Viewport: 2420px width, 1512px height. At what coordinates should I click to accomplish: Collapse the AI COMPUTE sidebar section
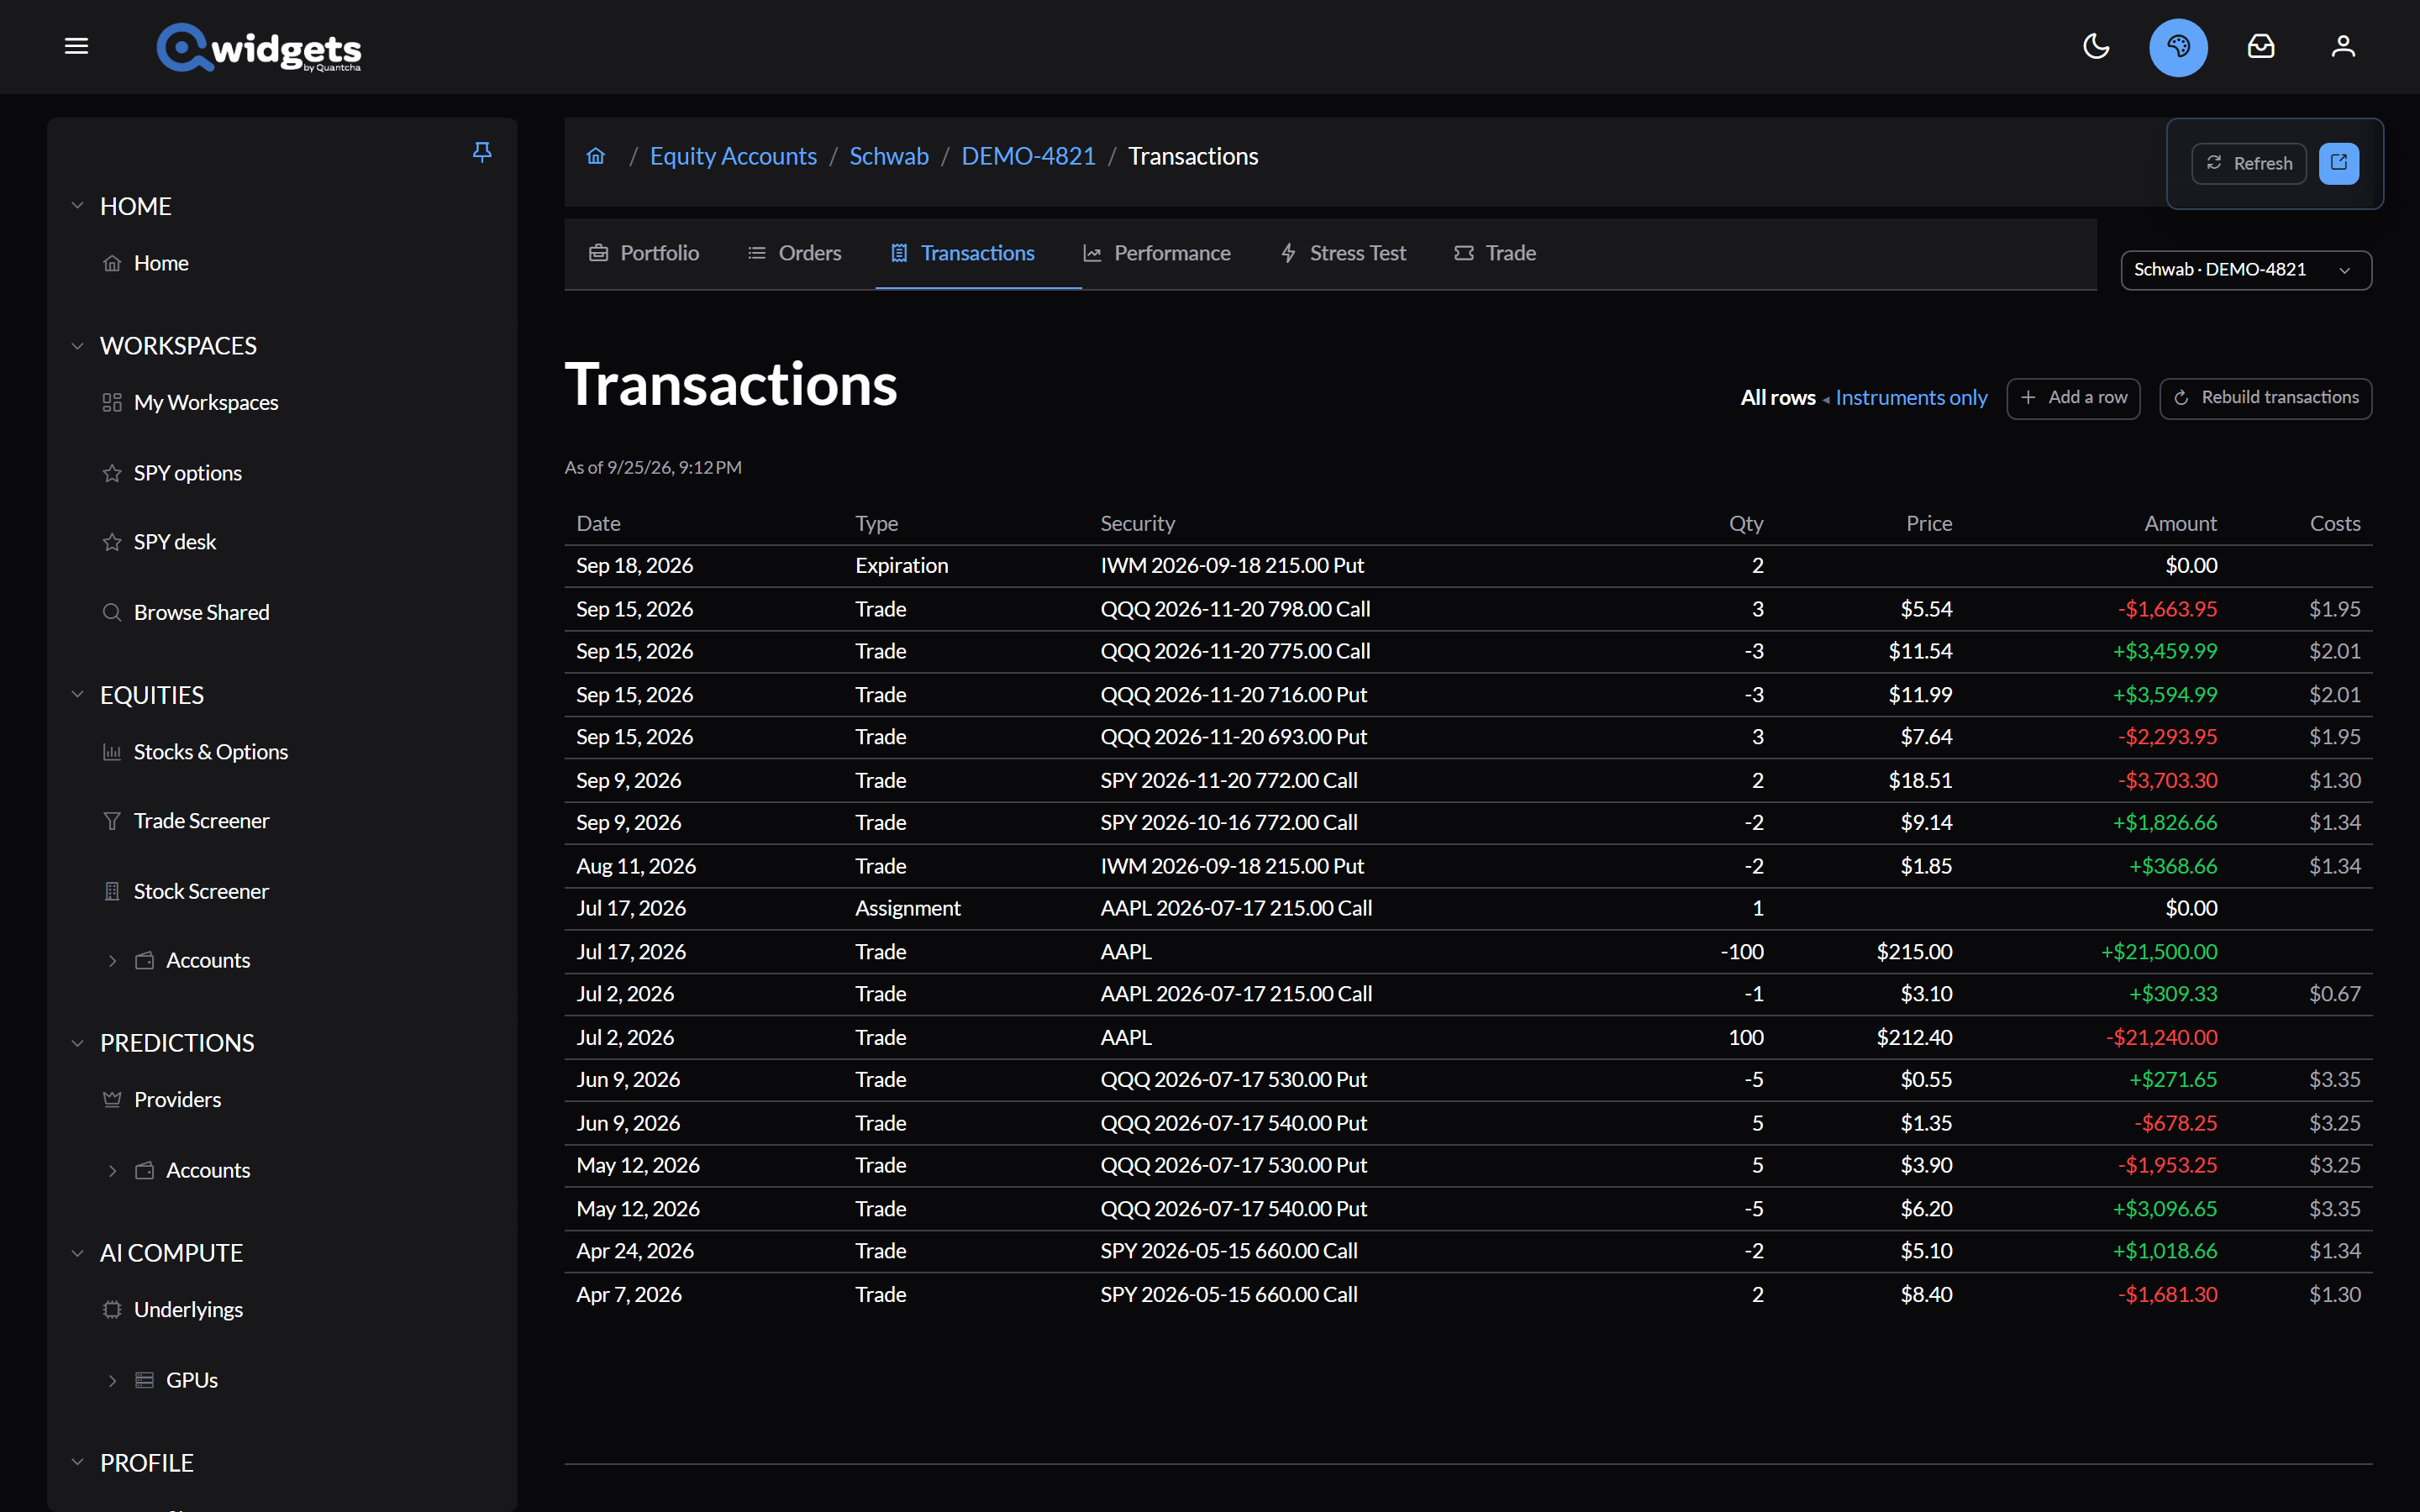pos(78,1253)
